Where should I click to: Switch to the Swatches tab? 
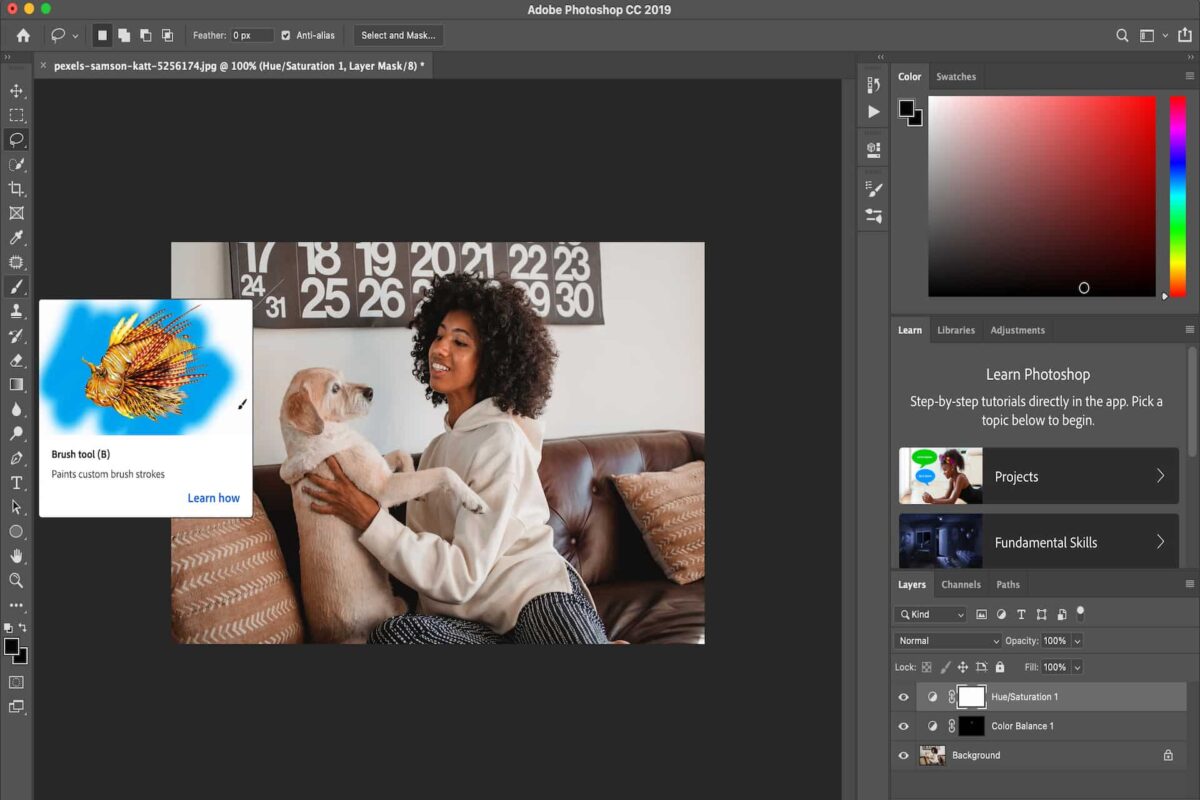point(955,77)
